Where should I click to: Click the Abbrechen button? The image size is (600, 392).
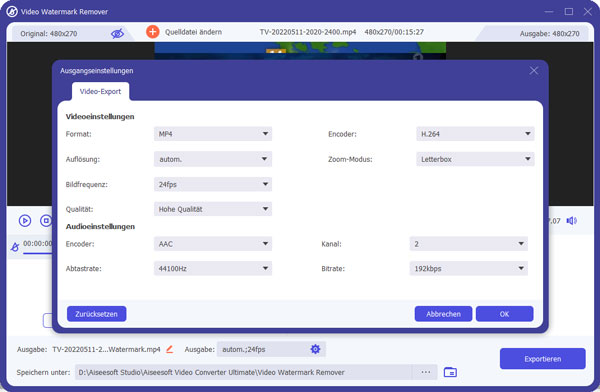coord(443,314)
